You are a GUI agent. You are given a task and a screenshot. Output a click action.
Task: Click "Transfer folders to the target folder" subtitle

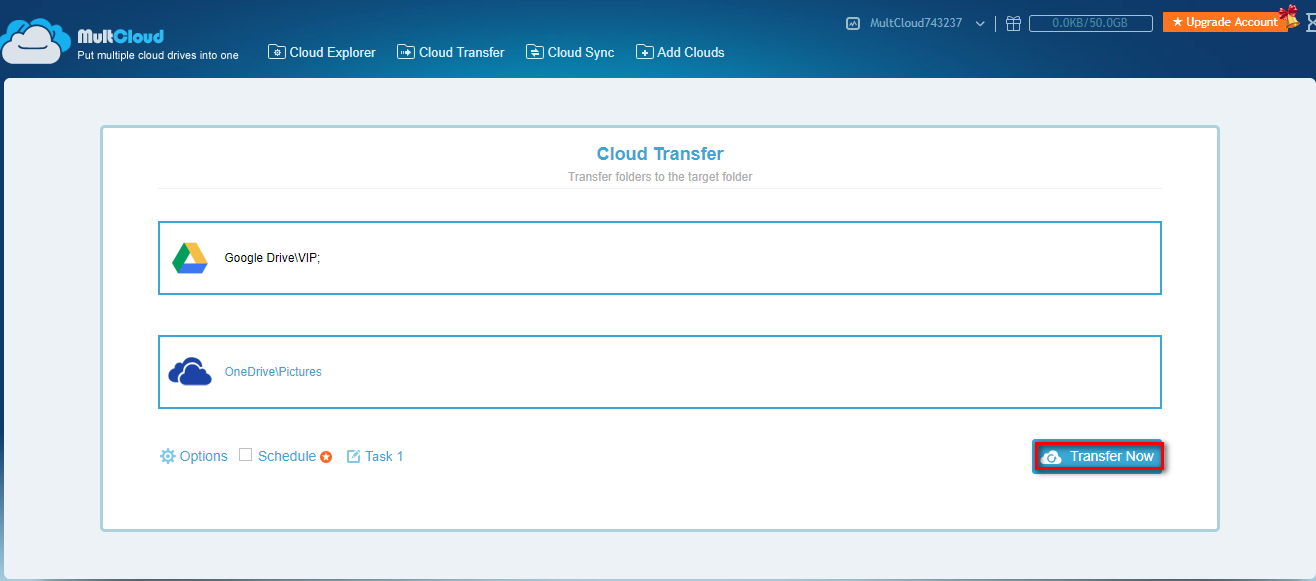tap(660, 177)
